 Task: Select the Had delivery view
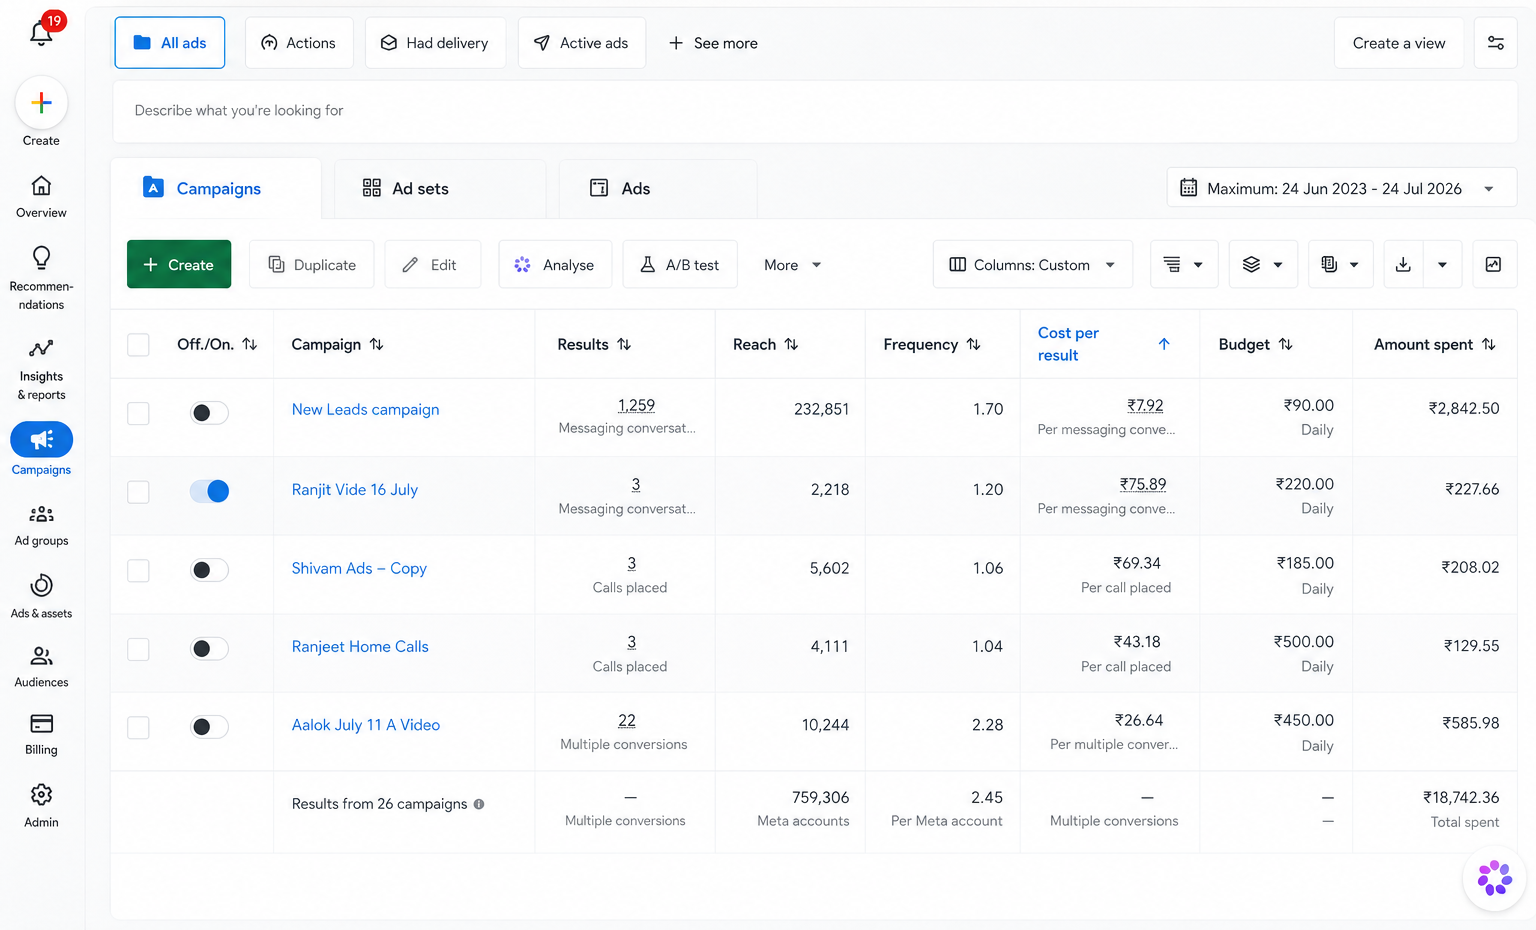pos(435,43)
